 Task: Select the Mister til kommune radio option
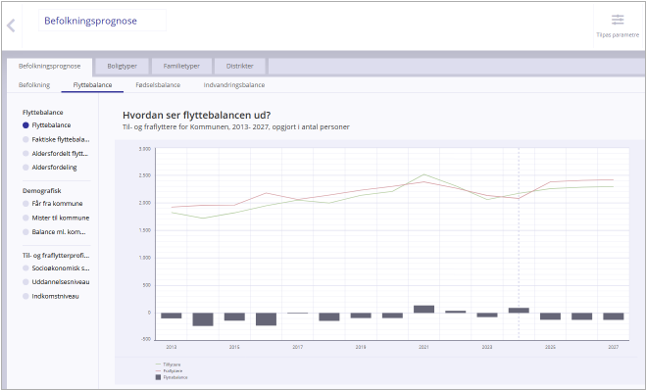(x=26, y=218)
